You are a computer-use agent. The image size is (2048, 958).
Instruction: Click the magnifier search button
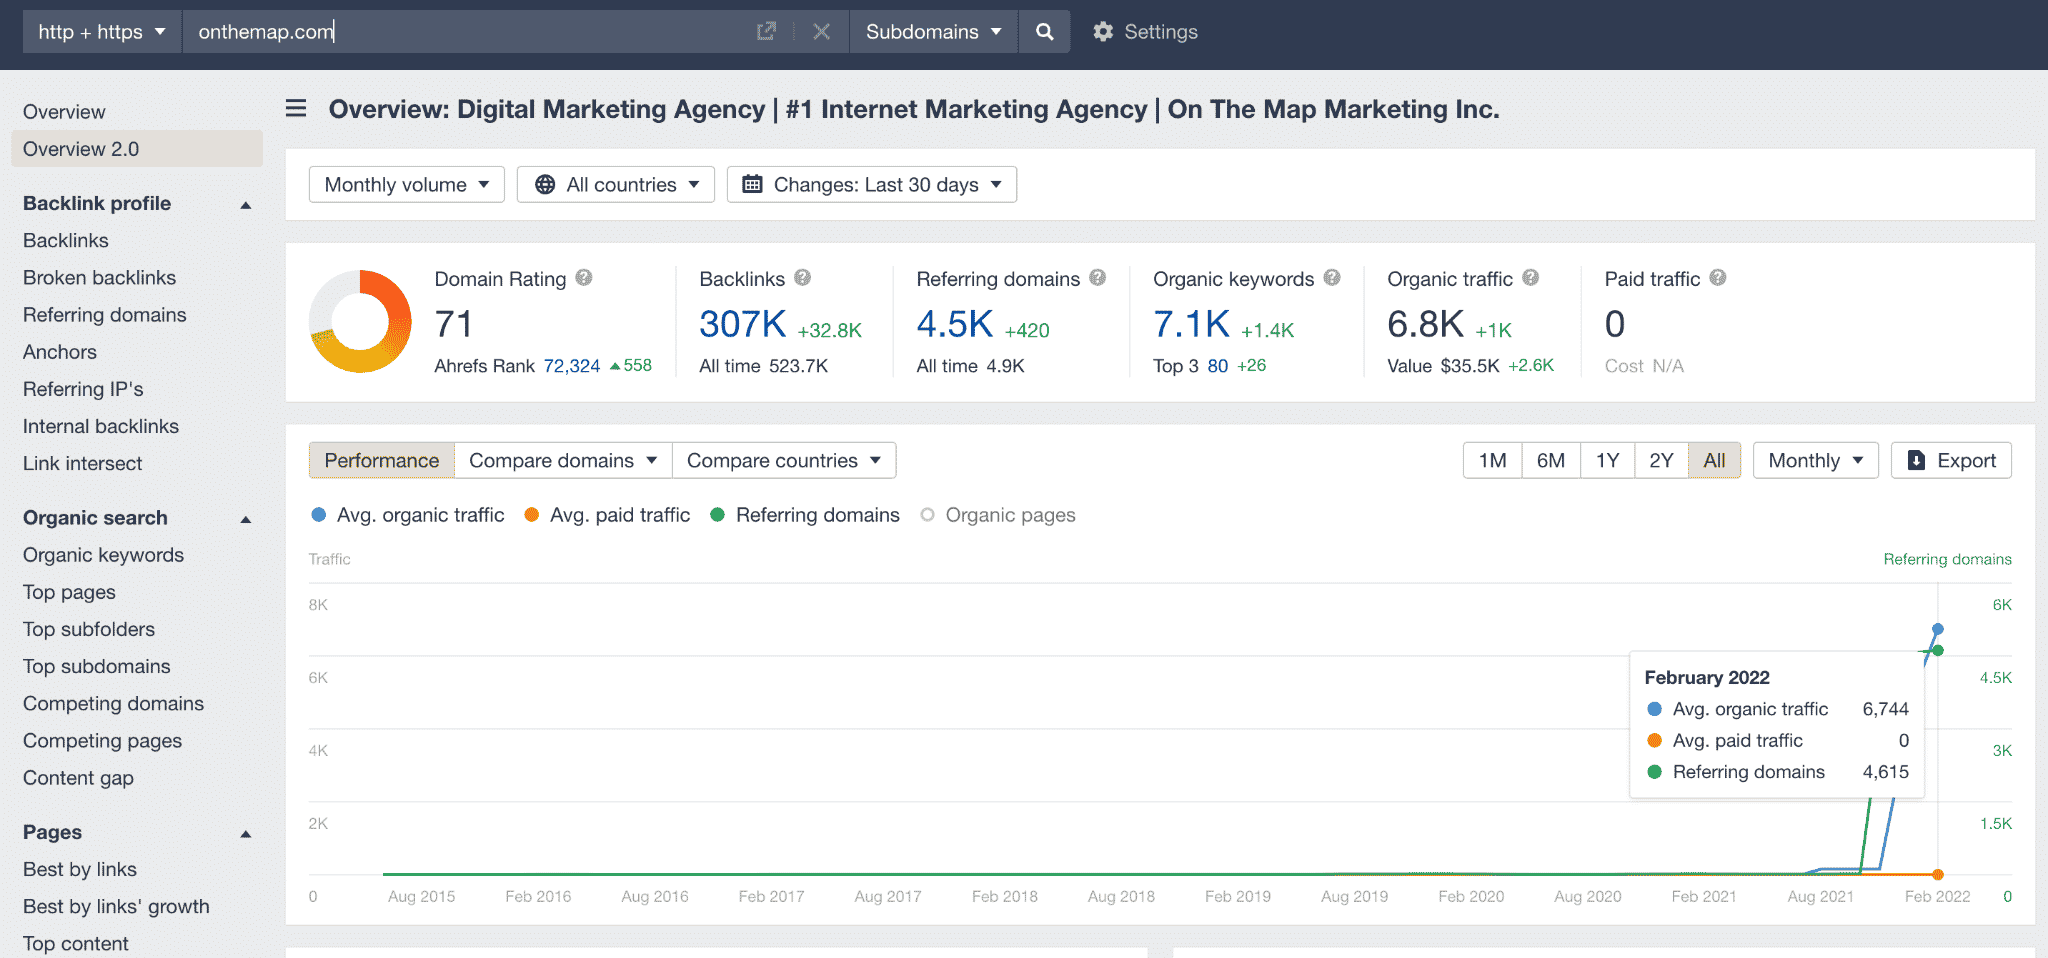[x=1044, y=31]
